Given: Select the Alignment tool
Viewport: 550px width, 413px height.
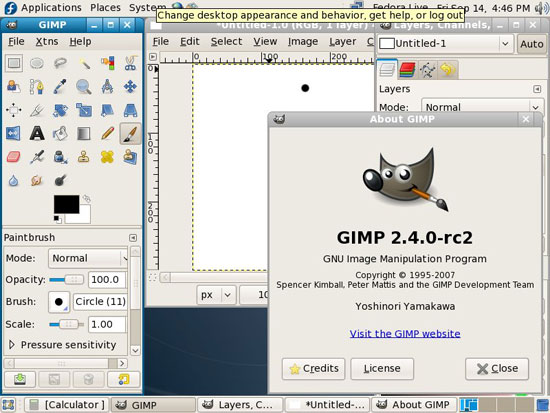Looking at the screenshot, I should (14, 110).
